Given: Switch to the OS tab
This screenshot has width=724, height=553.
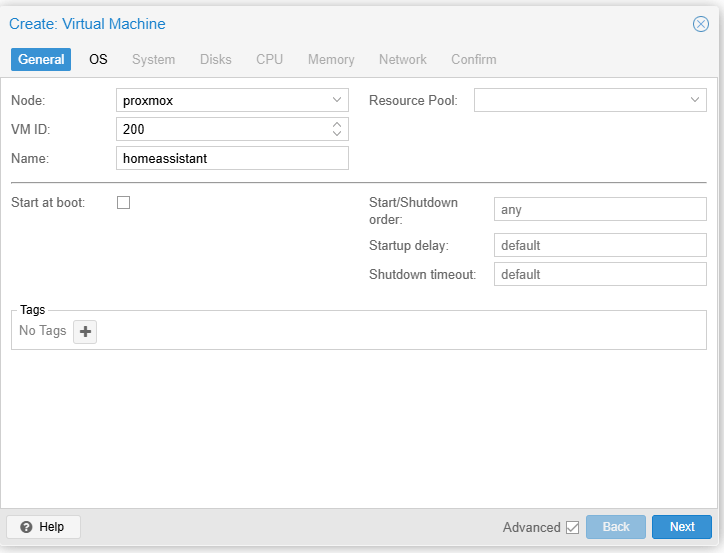Looking at the screenshot, I should pos(98,60).
